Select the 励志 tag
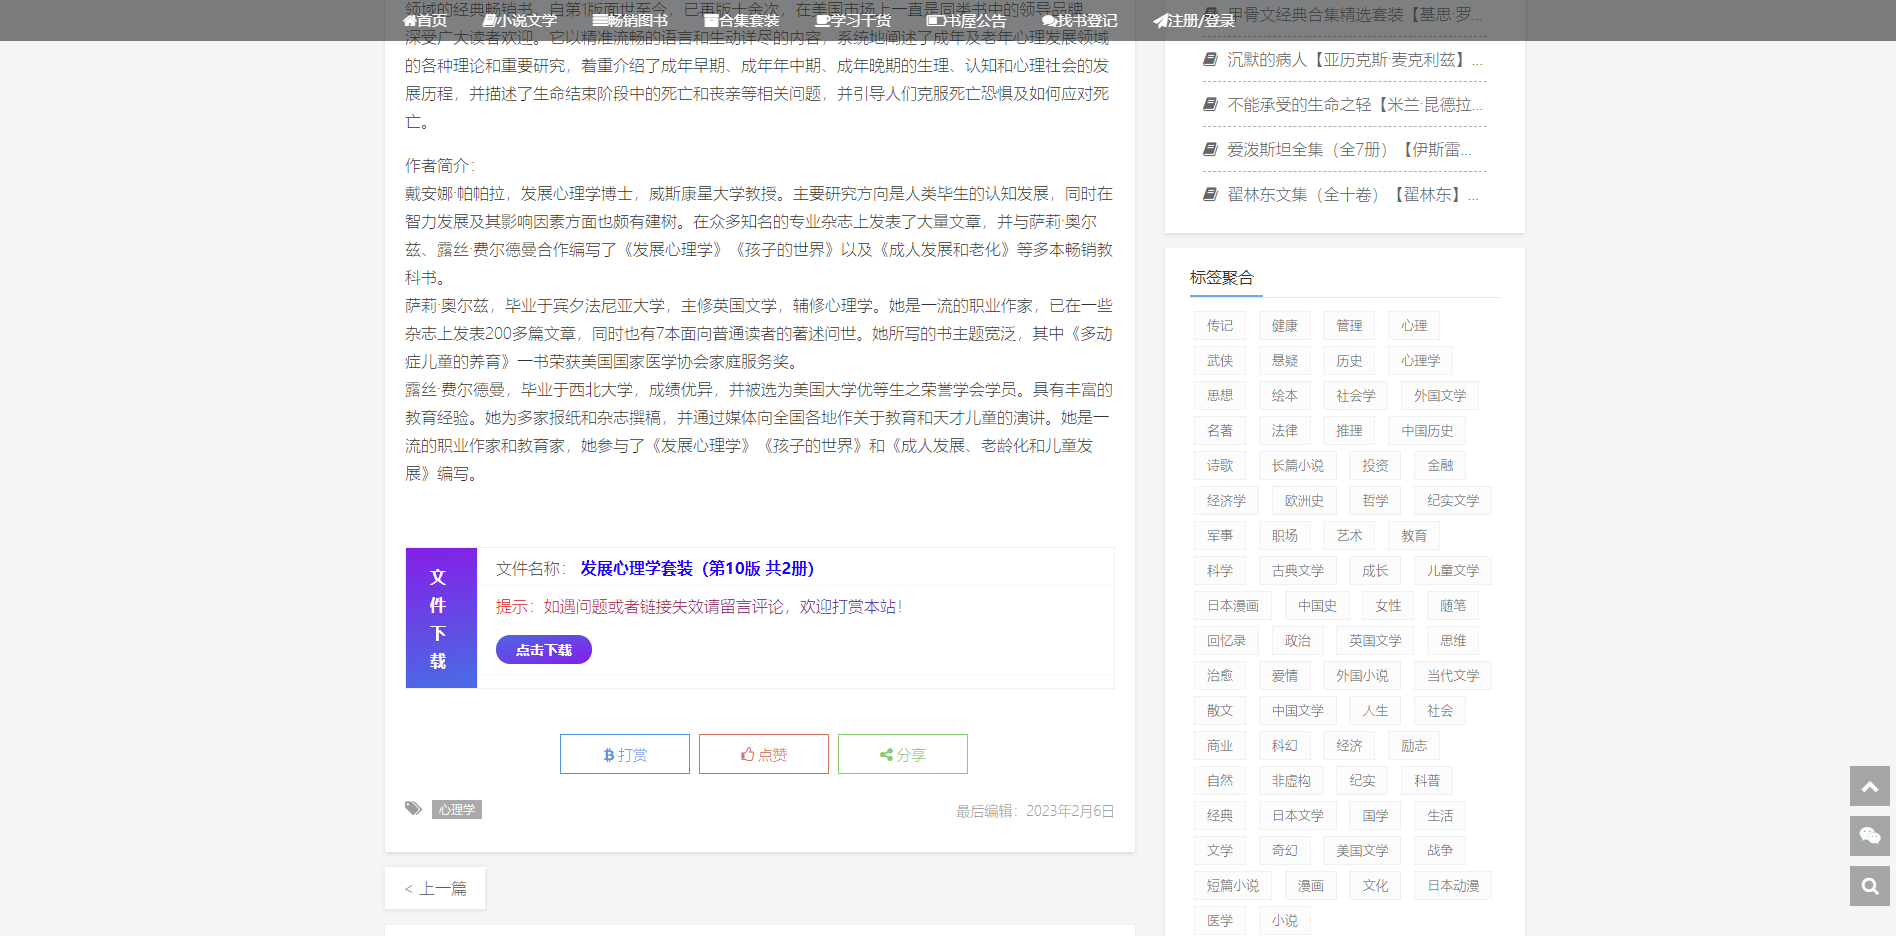 click(1414, 746)
